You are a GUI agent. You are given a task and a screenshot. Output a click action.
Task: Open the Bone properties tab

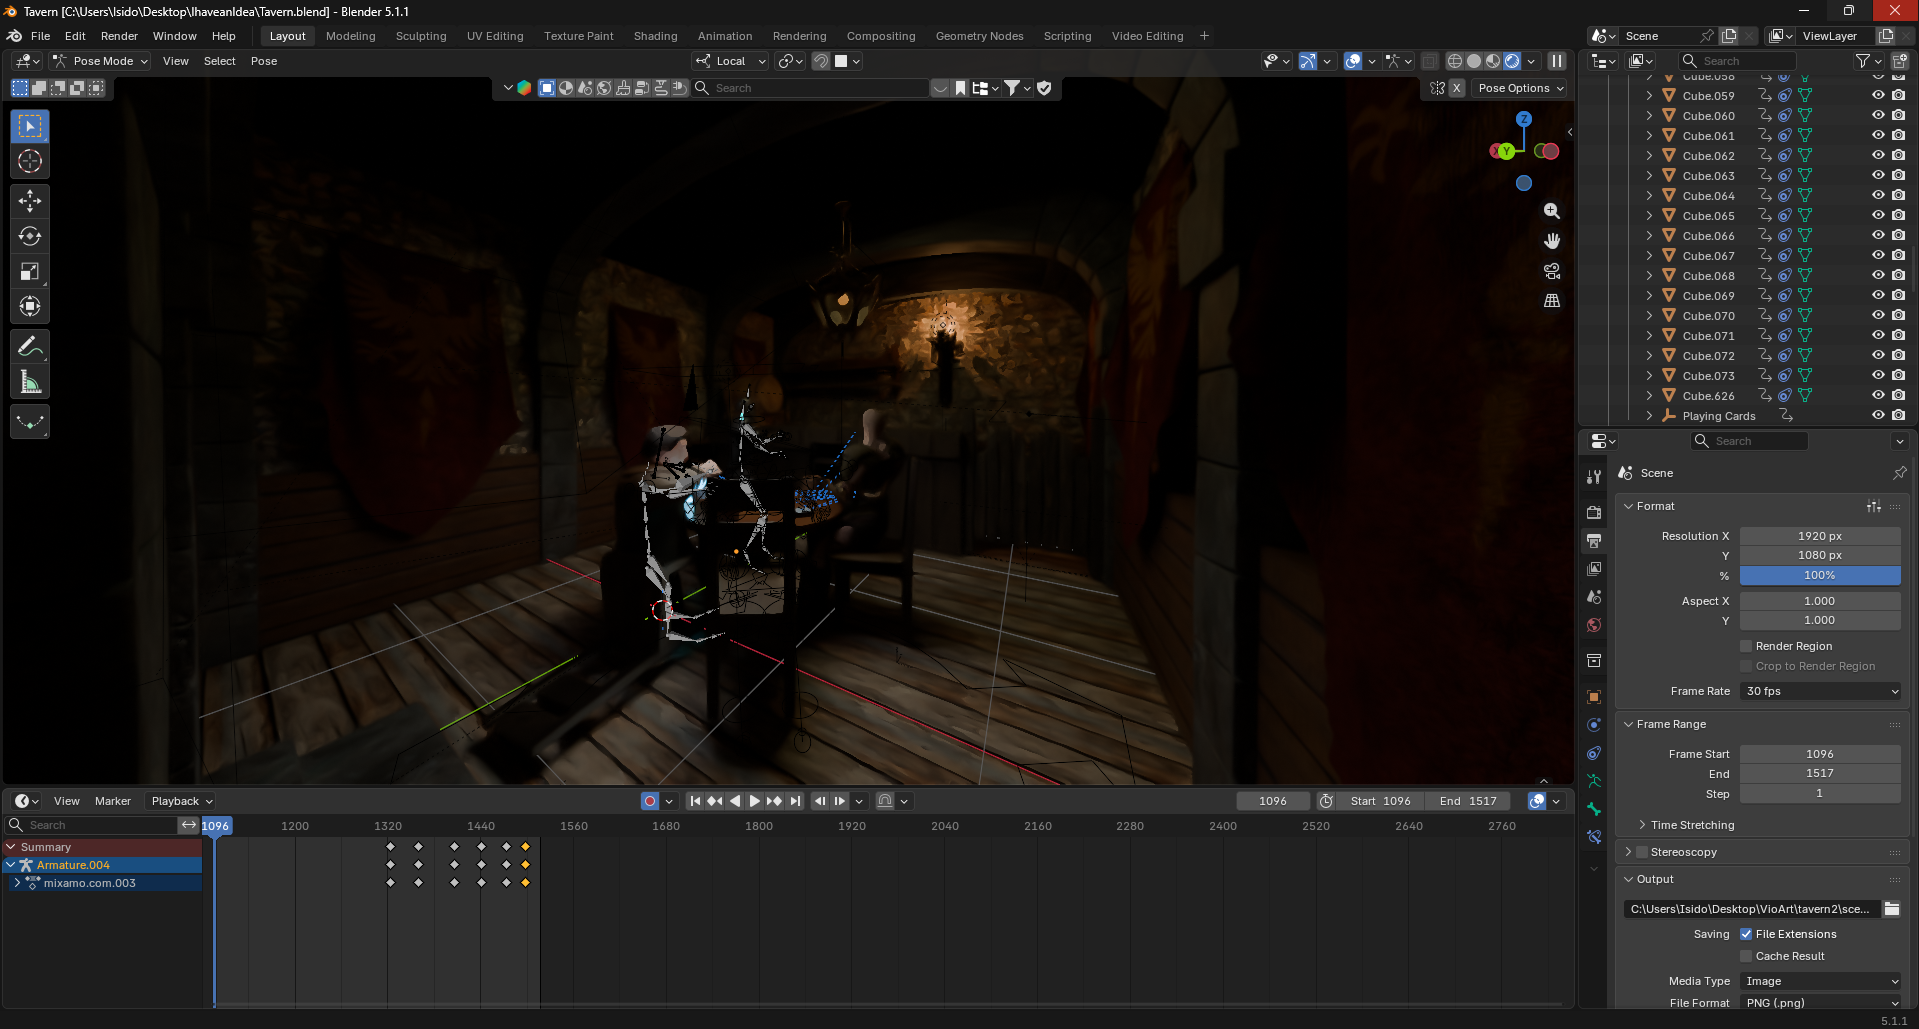pyautogui.click(x=1594, y=809)
